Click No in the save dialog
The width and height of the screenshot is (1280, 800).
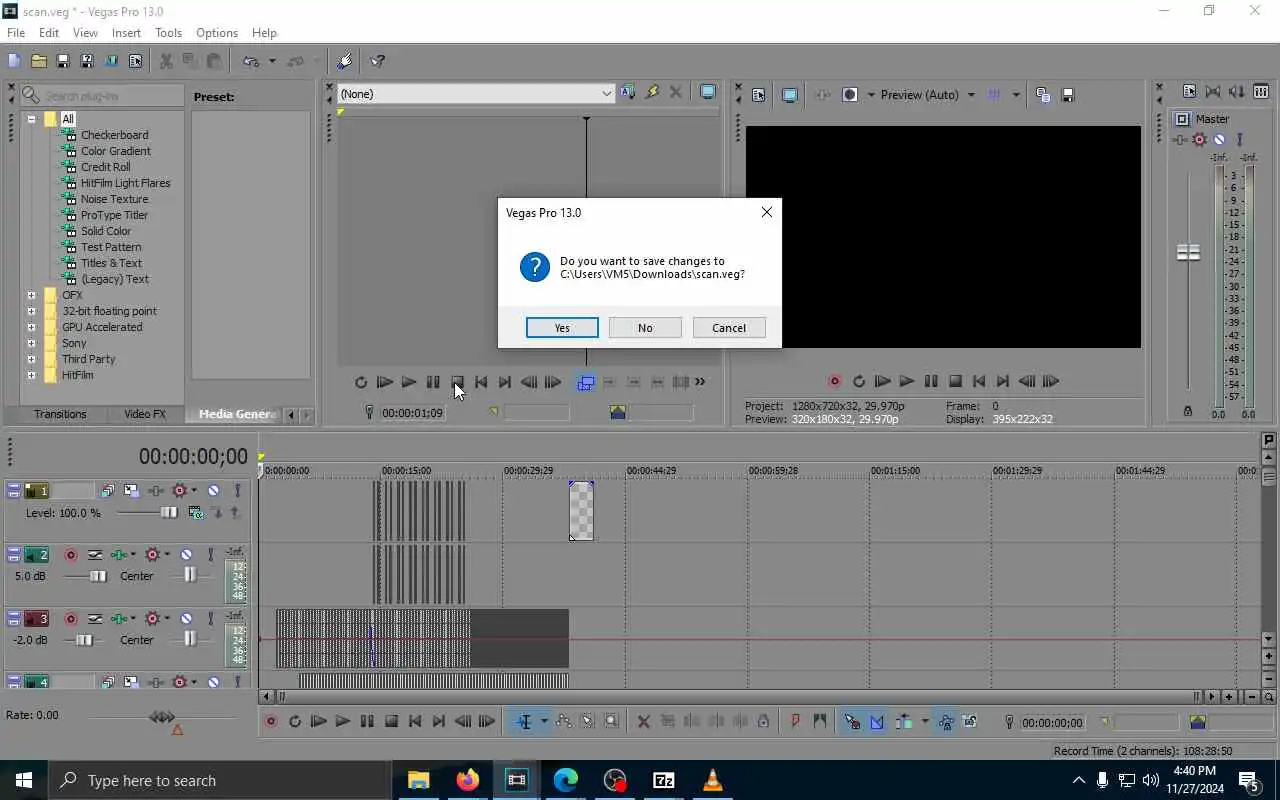click(645, 328)
